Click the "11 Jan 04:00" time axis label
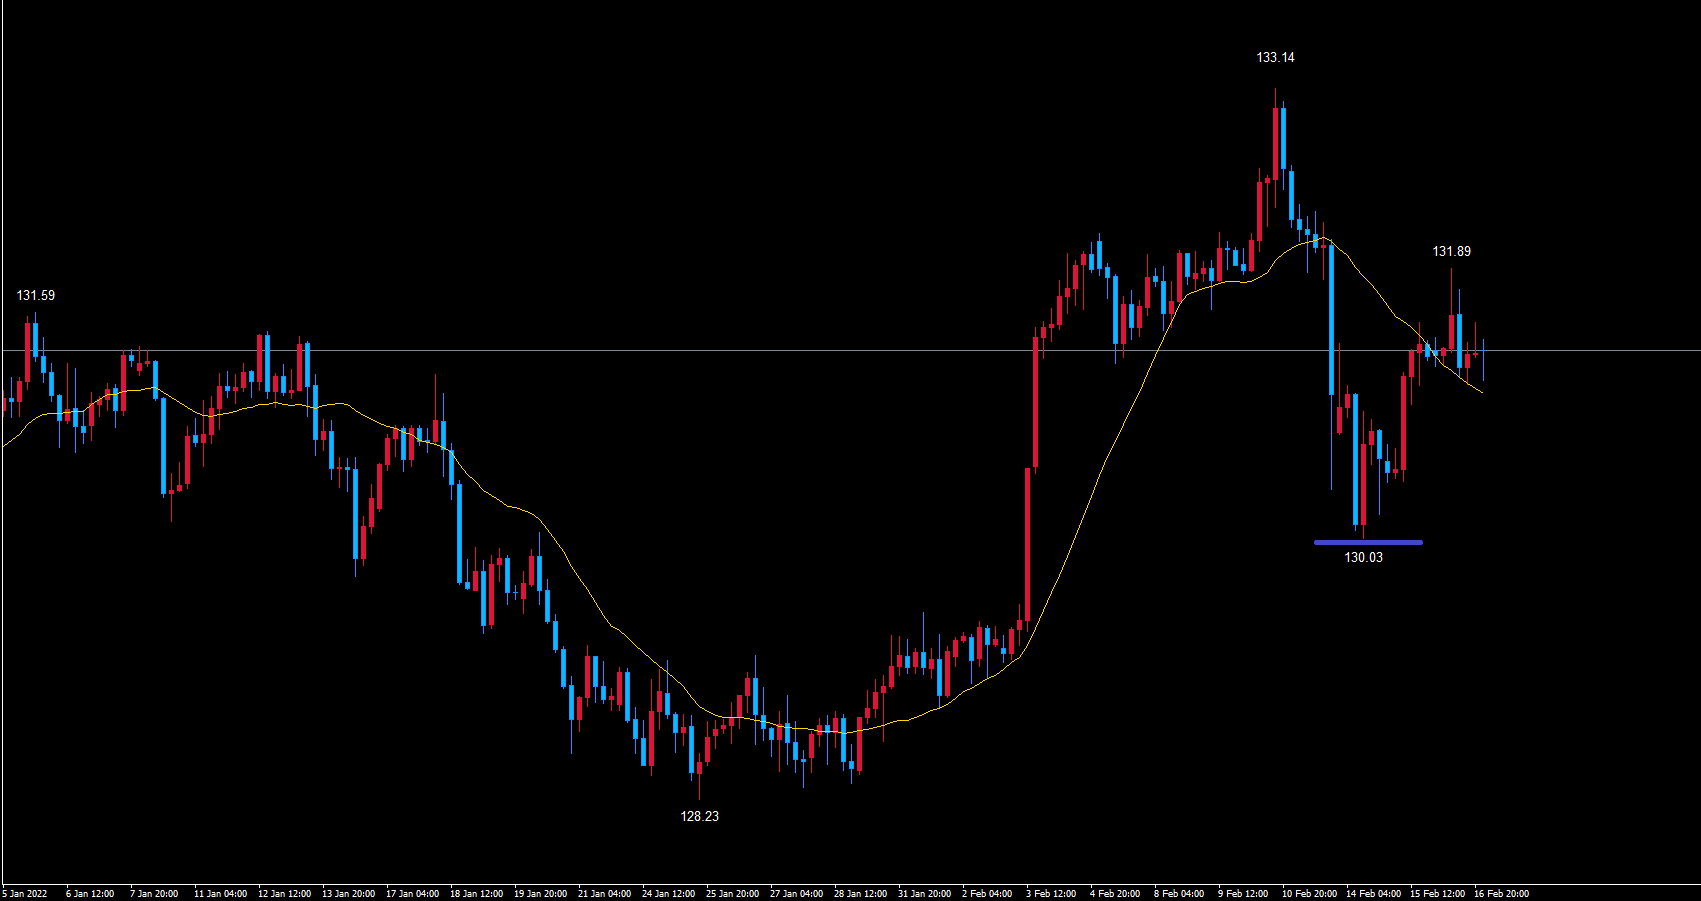Screen dimensions: 1701x901 tap(220, 893)
